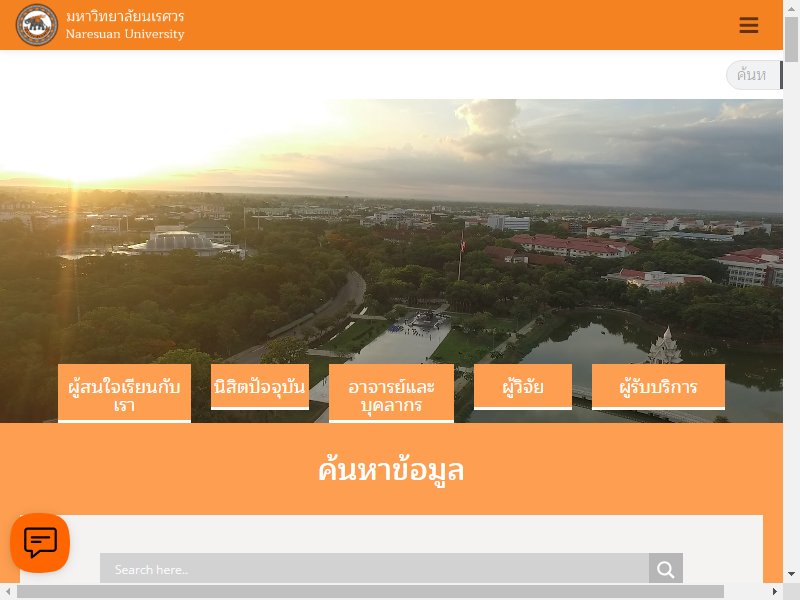This screenshot has width=800, height=600.
Task: Open the hamburger navigation menu
Action: [748, 25]
